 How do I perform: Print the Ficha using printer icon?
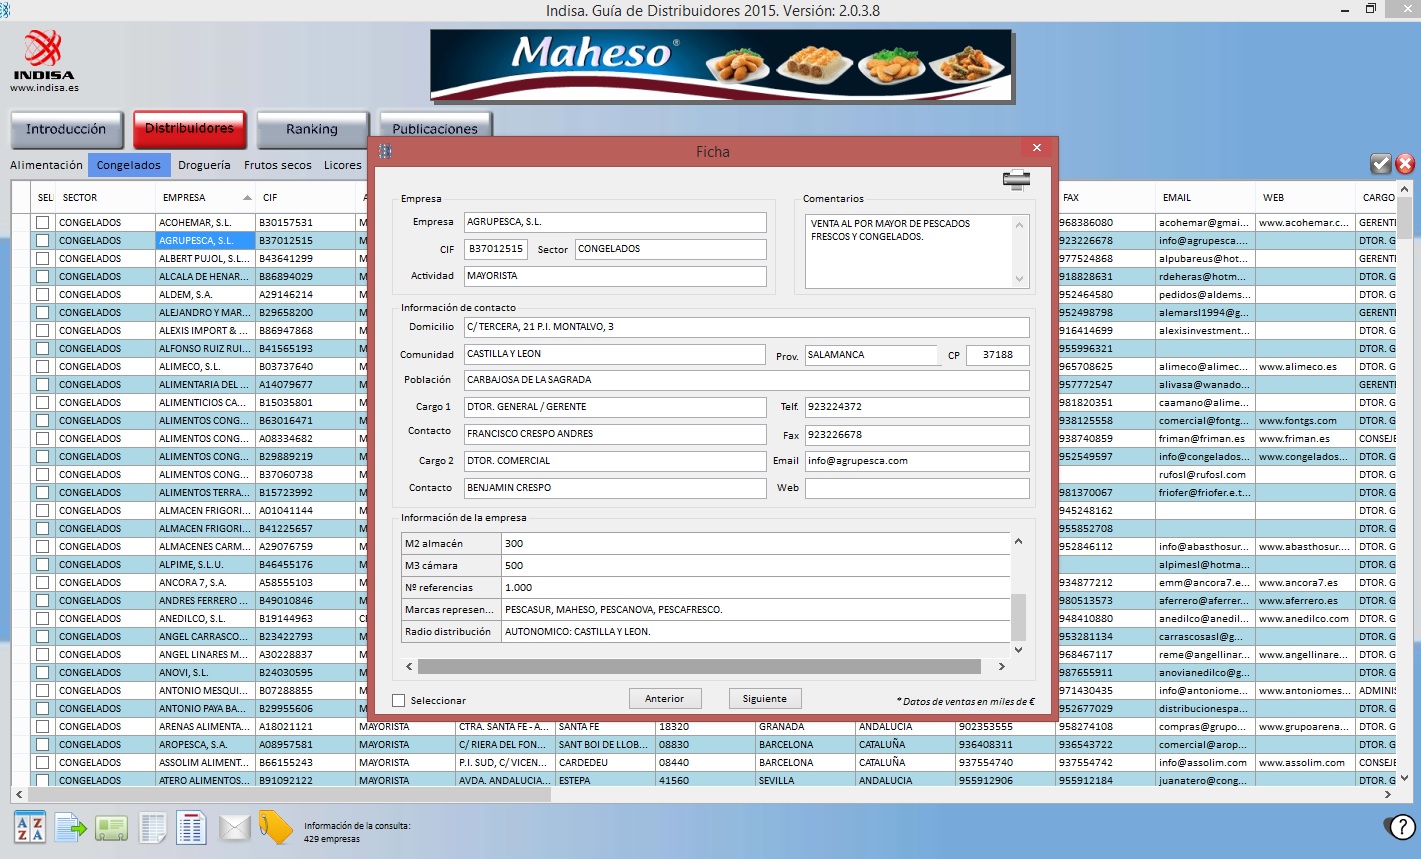(x=1016, y=180)
